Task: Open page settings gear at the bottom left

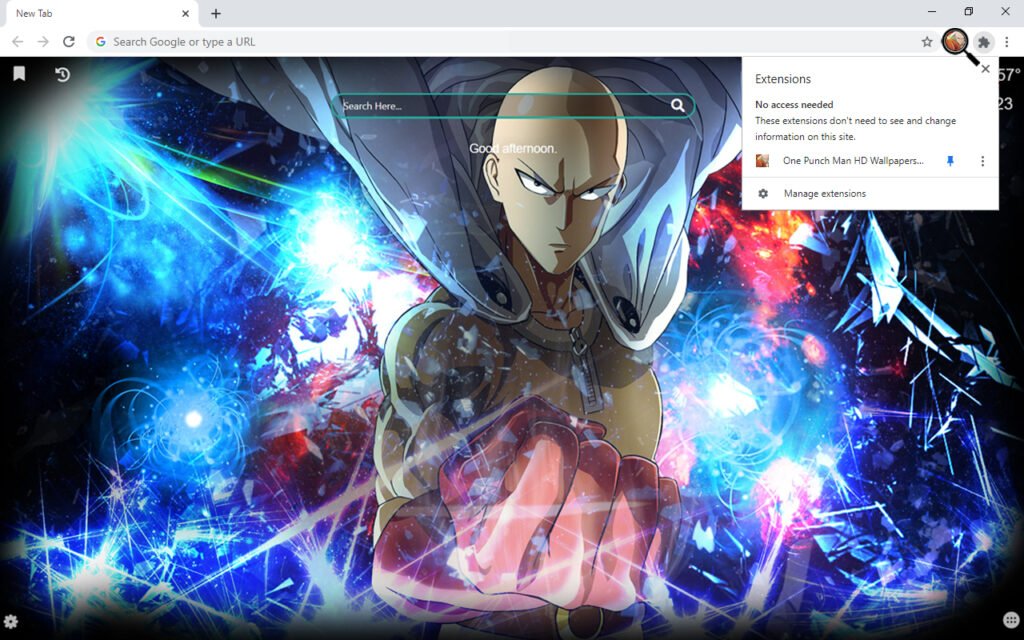Action: (10, 621)
